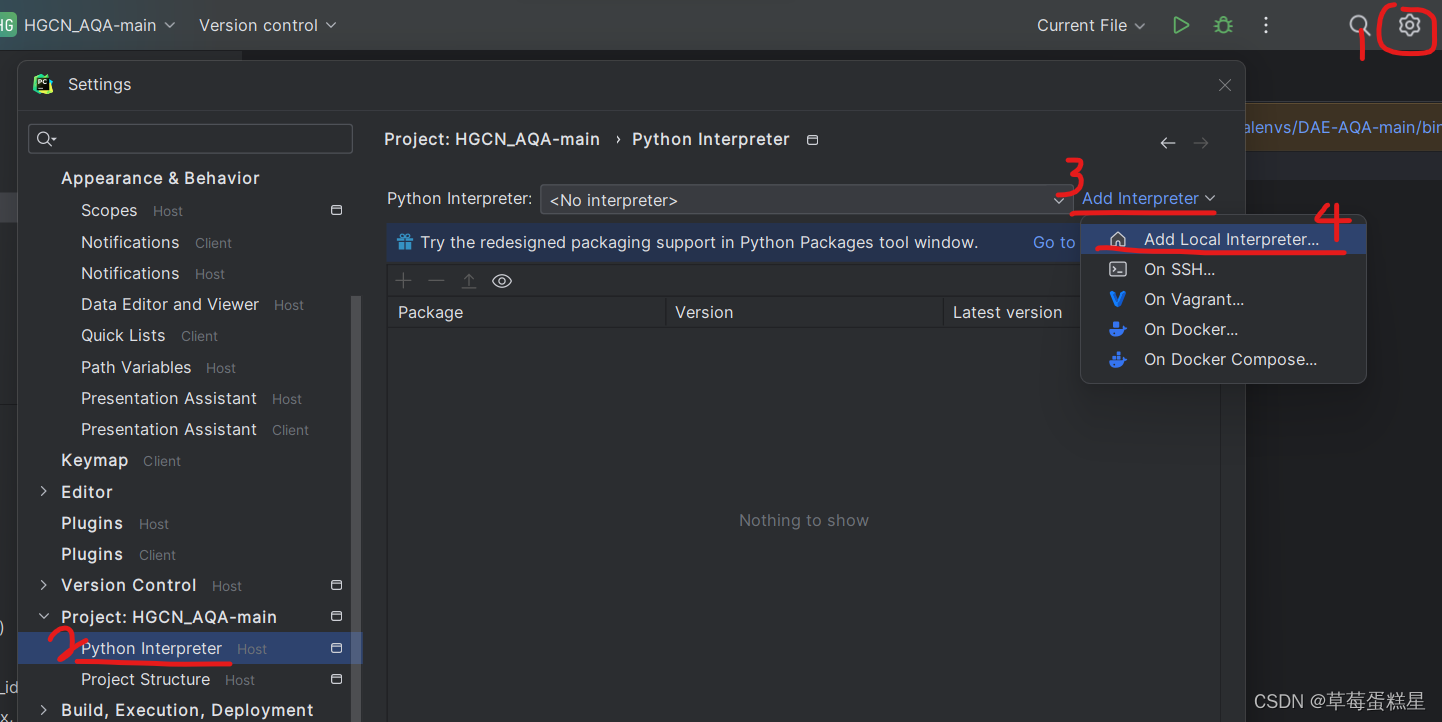Collapse the Project: HGCN_AQA-main node
This screenshot has height=722, width=1442.
pos(43,616)
